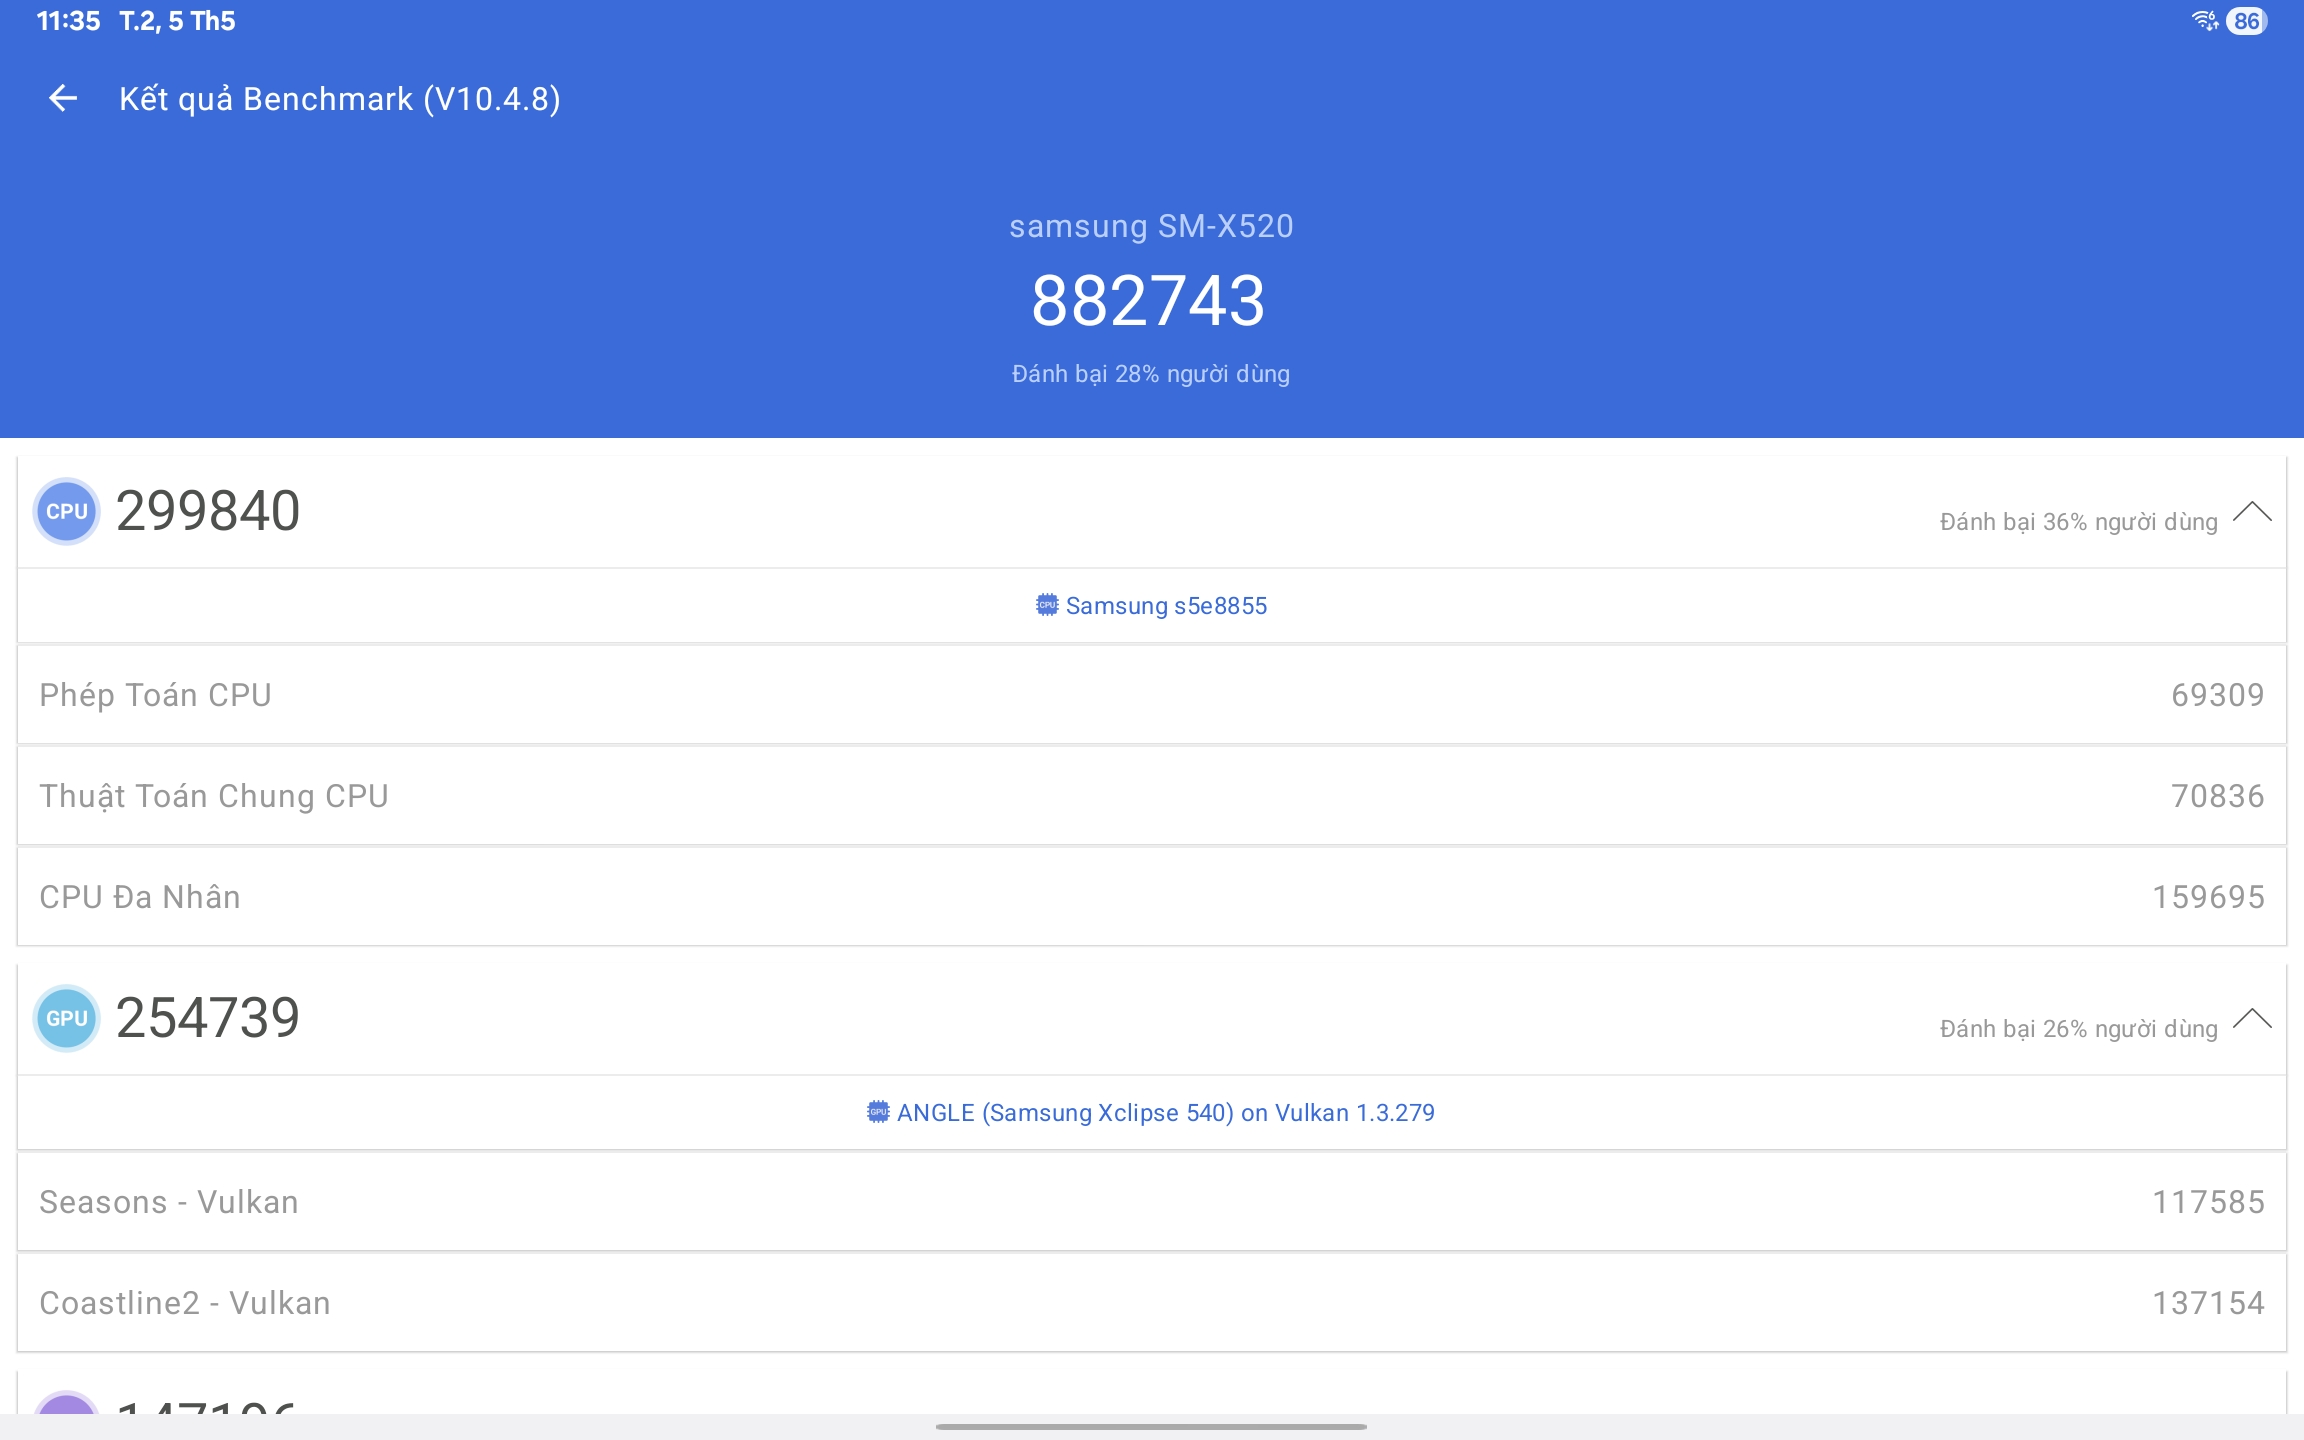2304x1440 pixels.
Task: Tap the date T.2, 5 Th5
Action: click(x=177, y=21)
